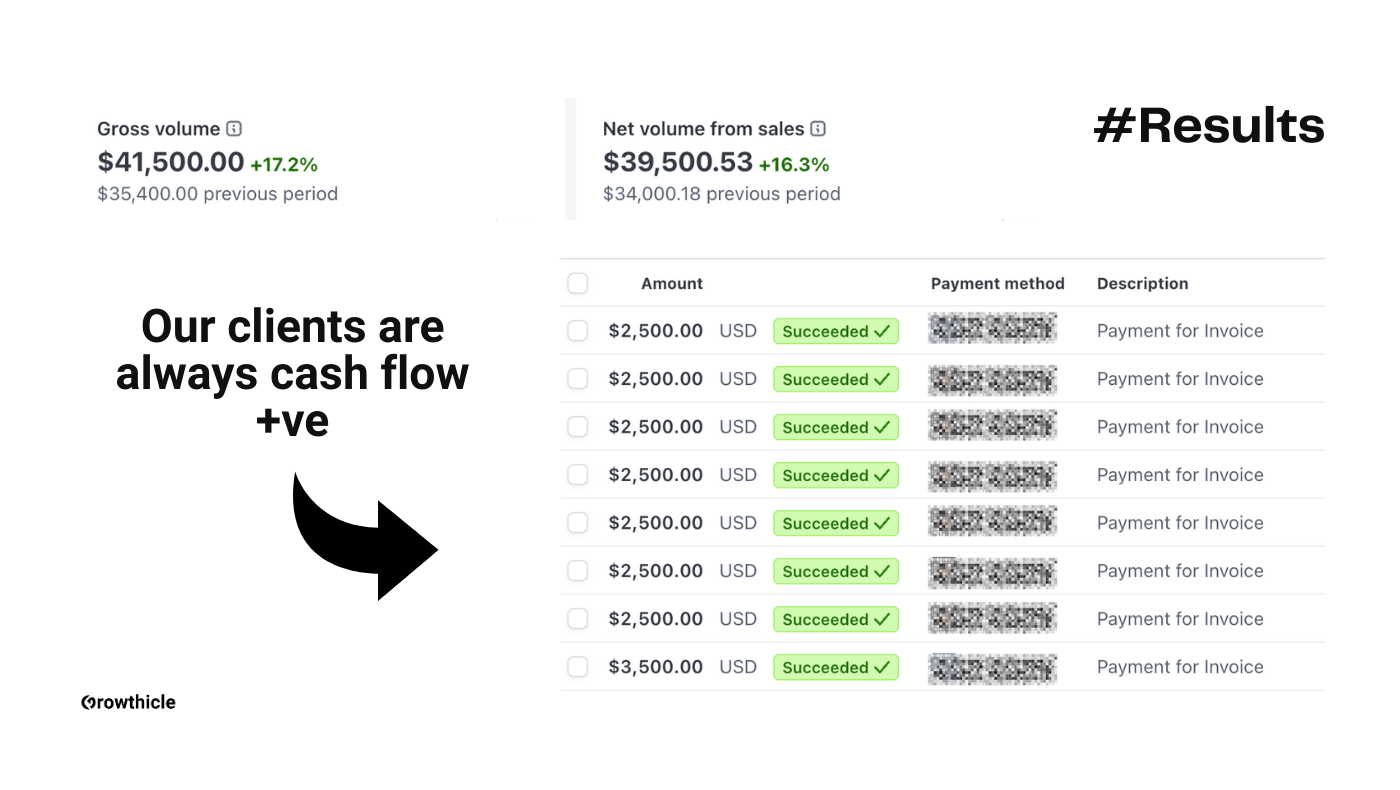Open the $3,500.00 row's Payment for Invoice description
The width and height of the screenshot is (1400, 790).
[x=1180, y=667]
